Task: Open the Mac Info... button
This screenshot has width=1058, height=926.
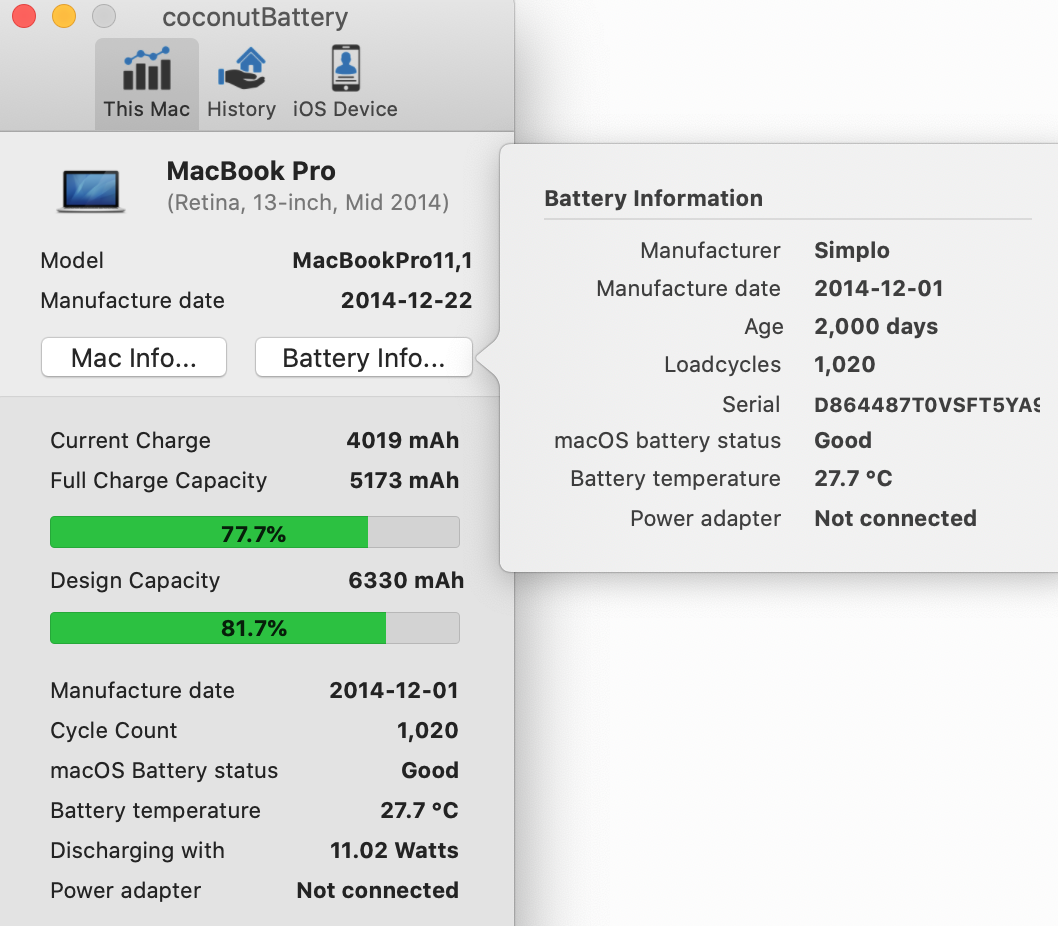Action: (134, 357)
